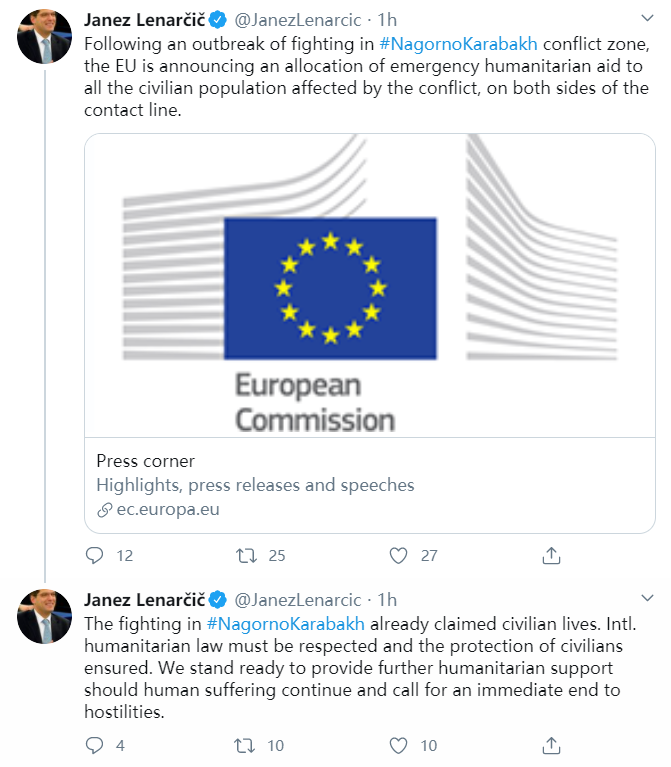Like the second tweet with 10 likes
The width and height of the screenshot is (671, 767).
[399, 745]
